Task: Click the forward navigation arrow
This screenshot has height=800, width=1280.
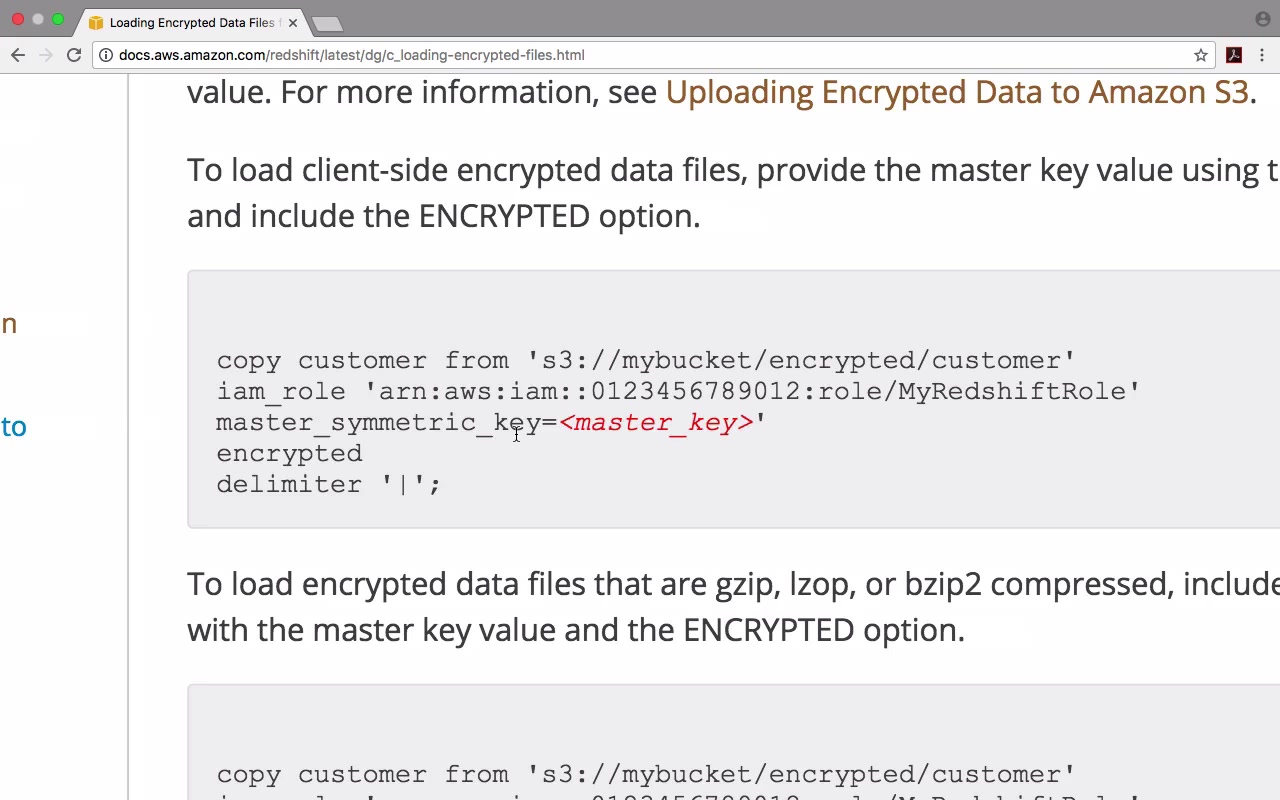Action: 46,55
